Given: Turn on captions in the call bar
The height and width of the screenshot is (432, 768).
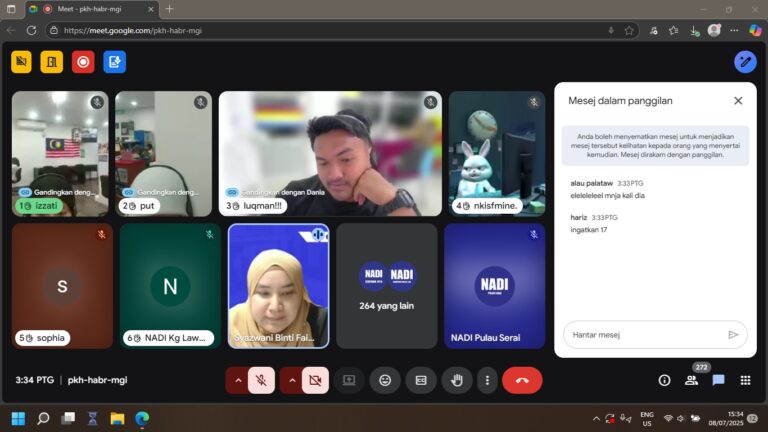Looking at the screenshot, I should tap(421, 380).
